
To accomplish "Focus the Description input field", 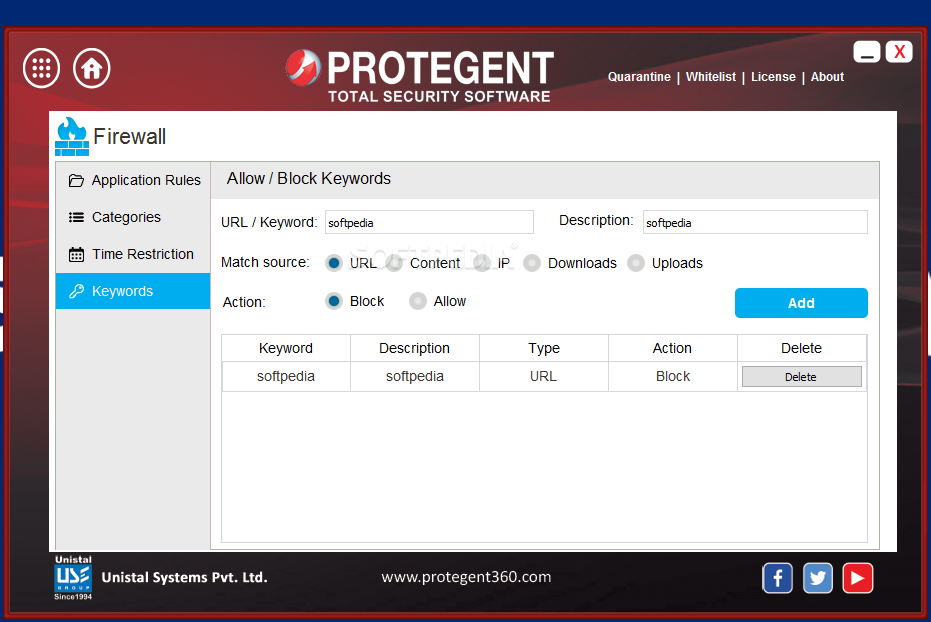I will click(x=755, y=223).
